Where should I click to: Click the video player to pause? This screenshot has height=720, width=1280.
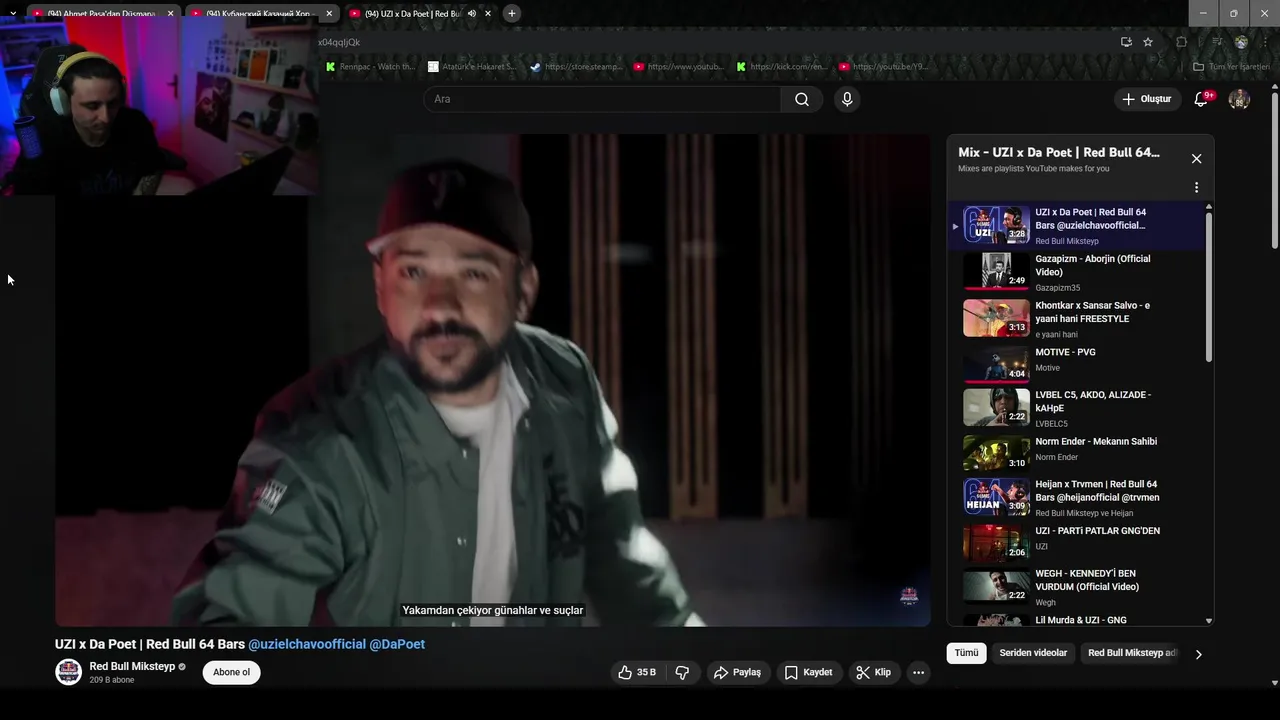pos(492,380)
